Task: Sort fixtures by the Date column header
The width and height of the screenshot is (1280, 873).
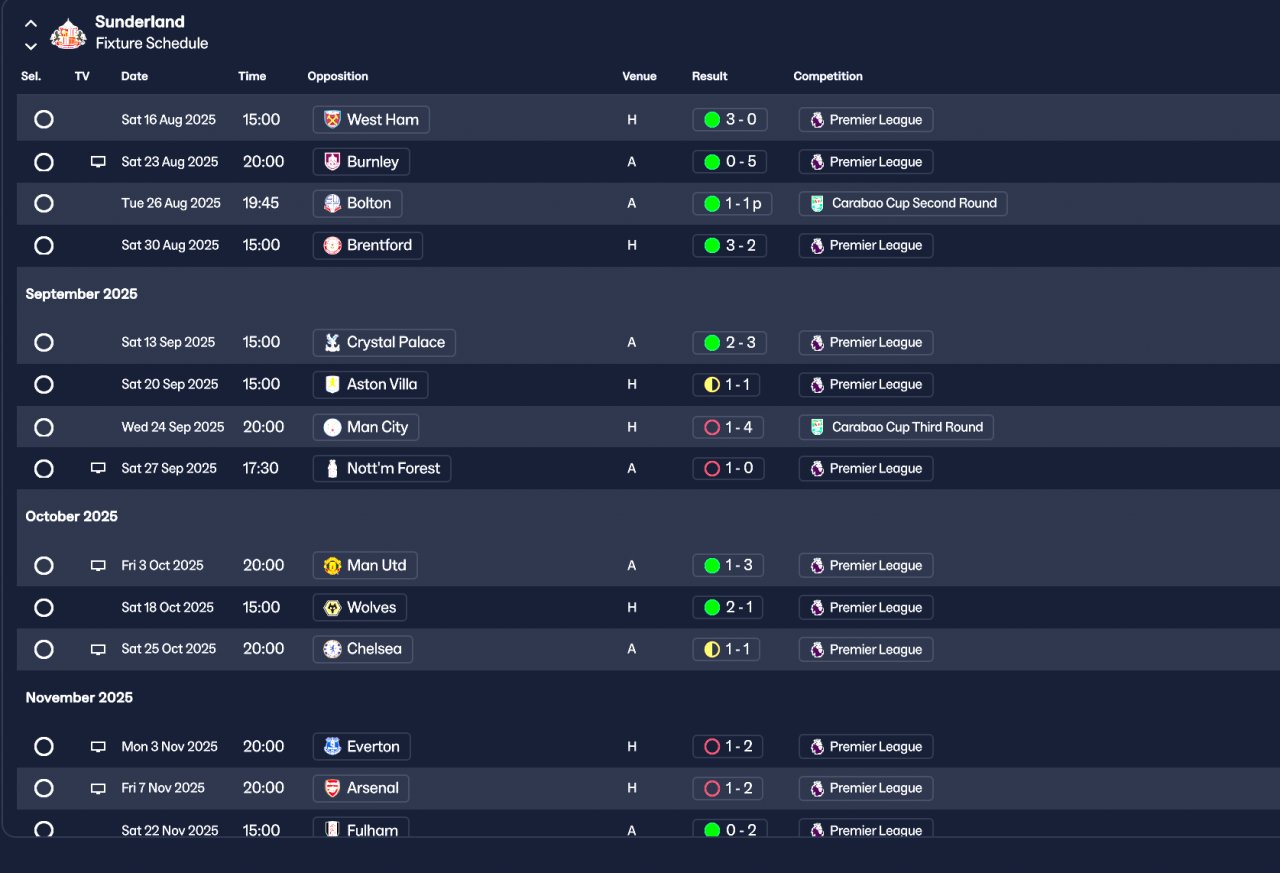Action: click(x=134, y=76)
